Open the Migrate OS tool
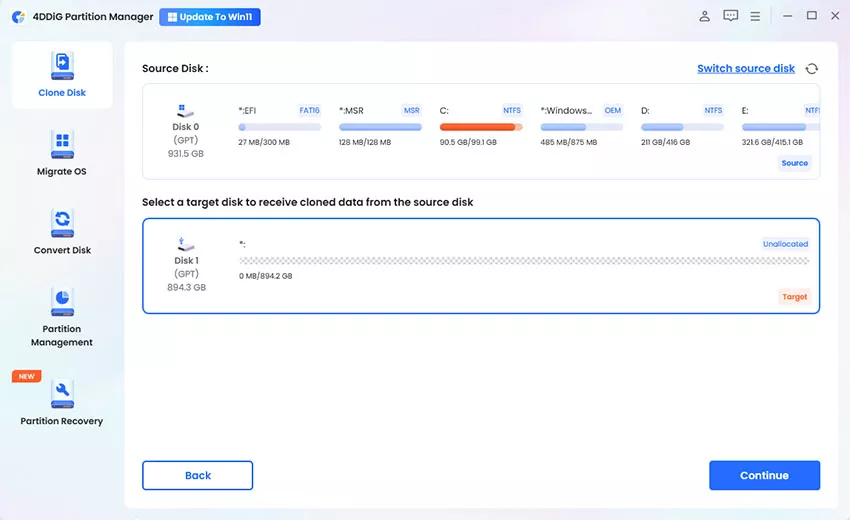 62,145
